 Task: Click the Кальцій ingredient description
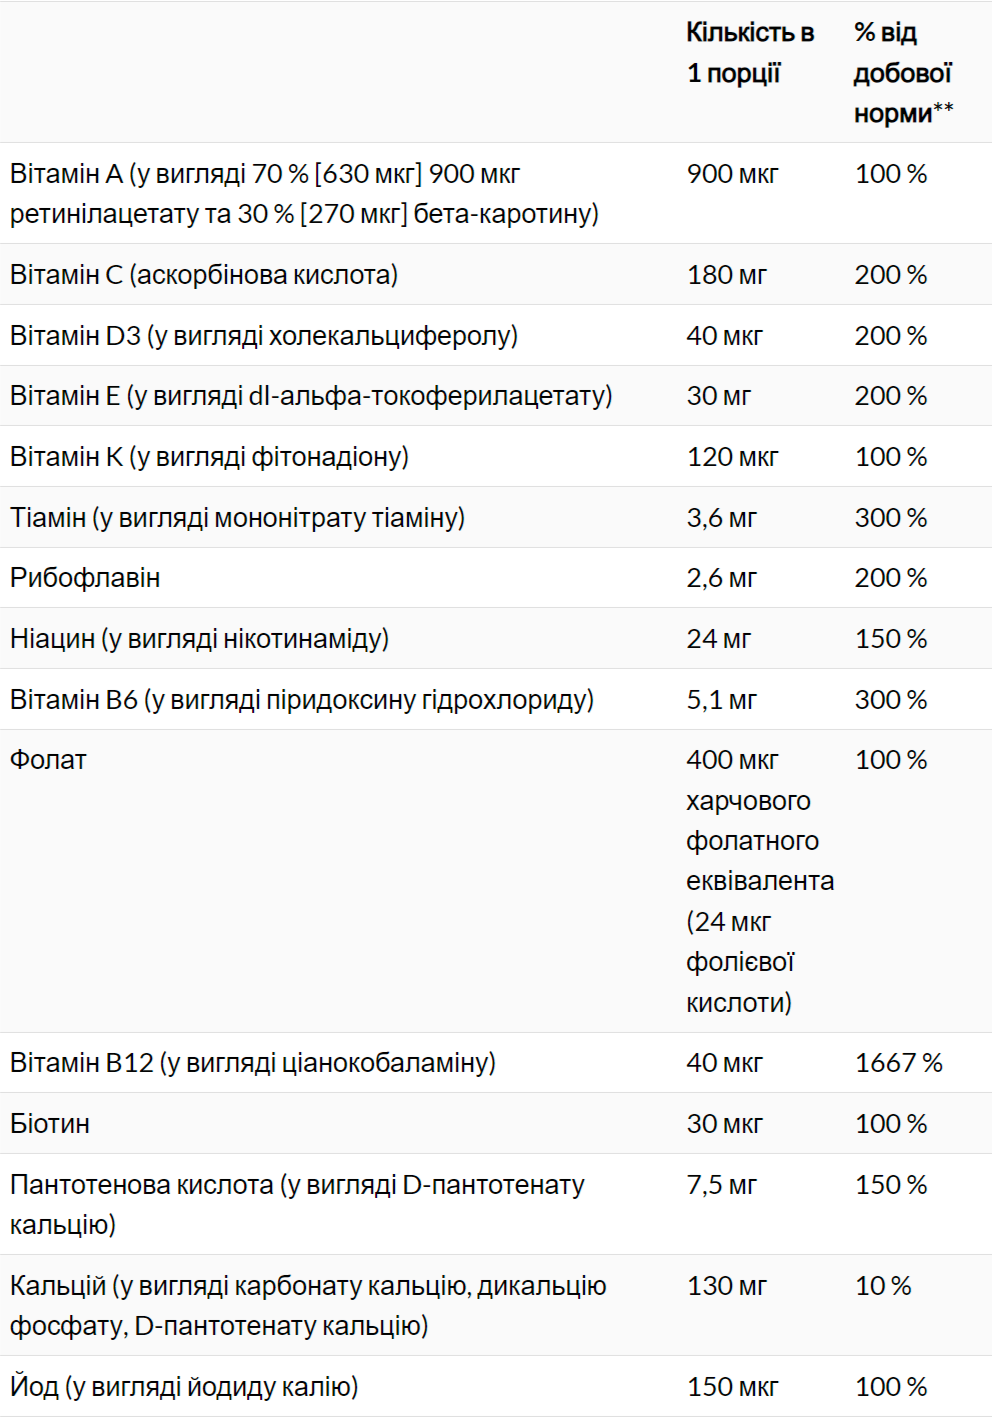point(308,1306)
